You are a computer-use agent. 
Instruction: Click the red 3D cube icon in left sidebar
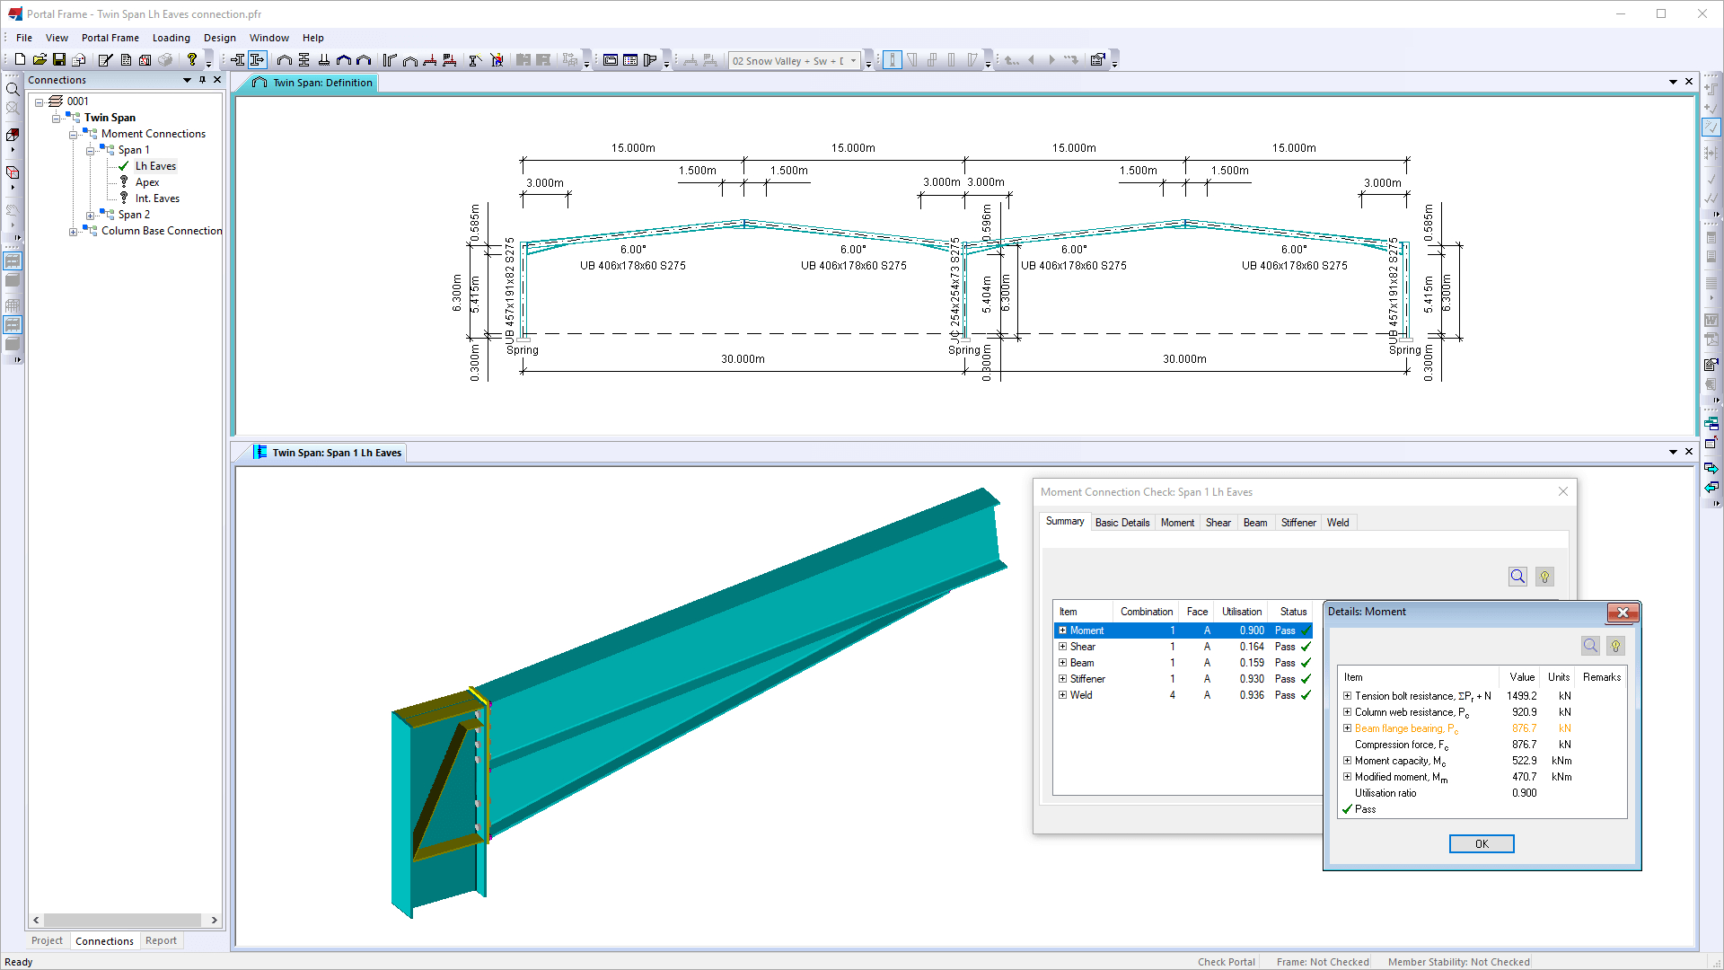[x=13, y=133]
